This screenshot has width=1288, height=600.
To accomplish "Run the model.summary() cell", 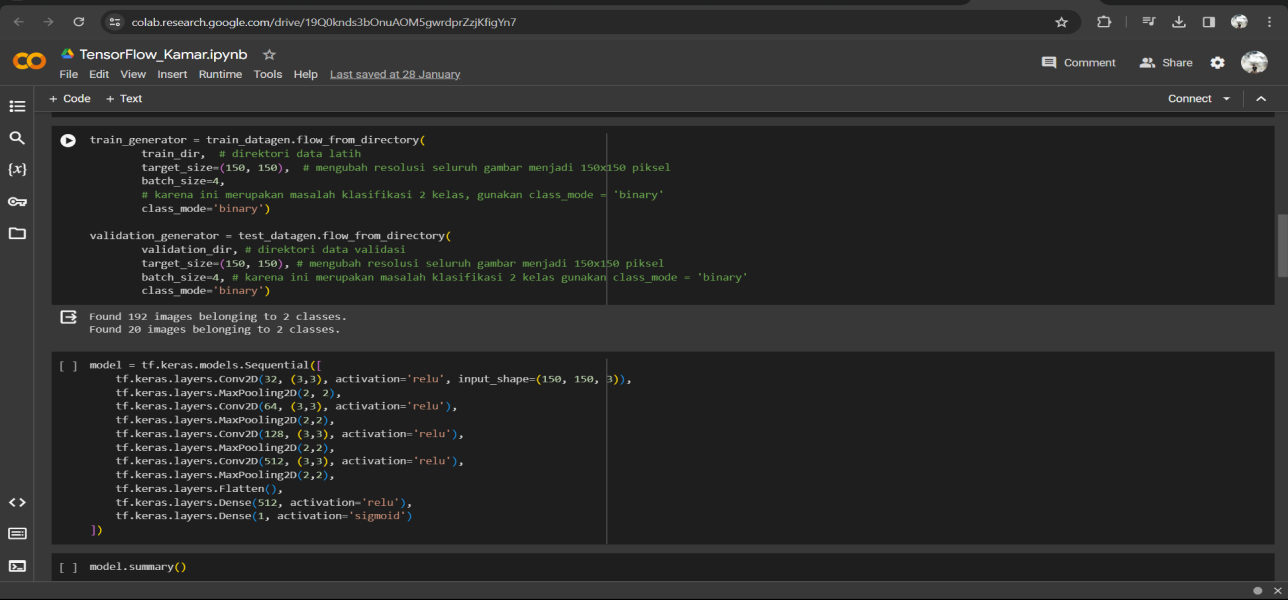I will 68,567.
